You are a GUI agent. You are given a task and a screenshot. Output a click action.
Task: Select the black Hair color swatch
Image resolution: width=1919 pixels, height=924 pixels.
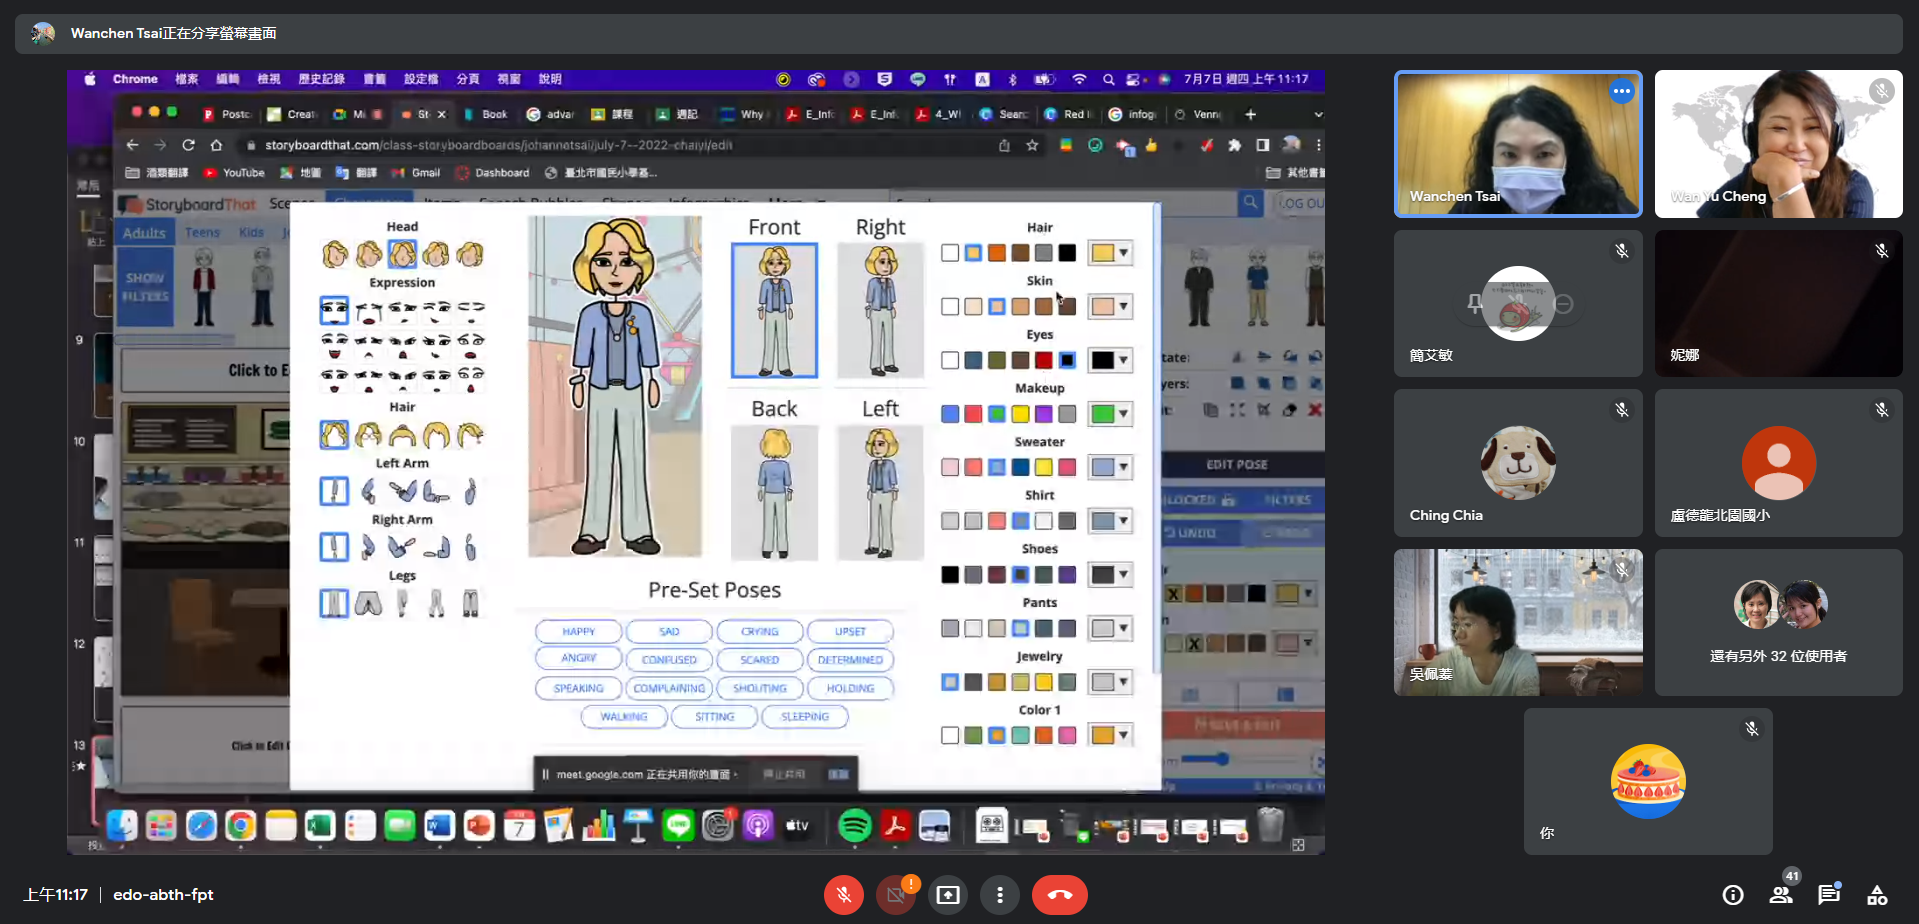(1067, 253)
